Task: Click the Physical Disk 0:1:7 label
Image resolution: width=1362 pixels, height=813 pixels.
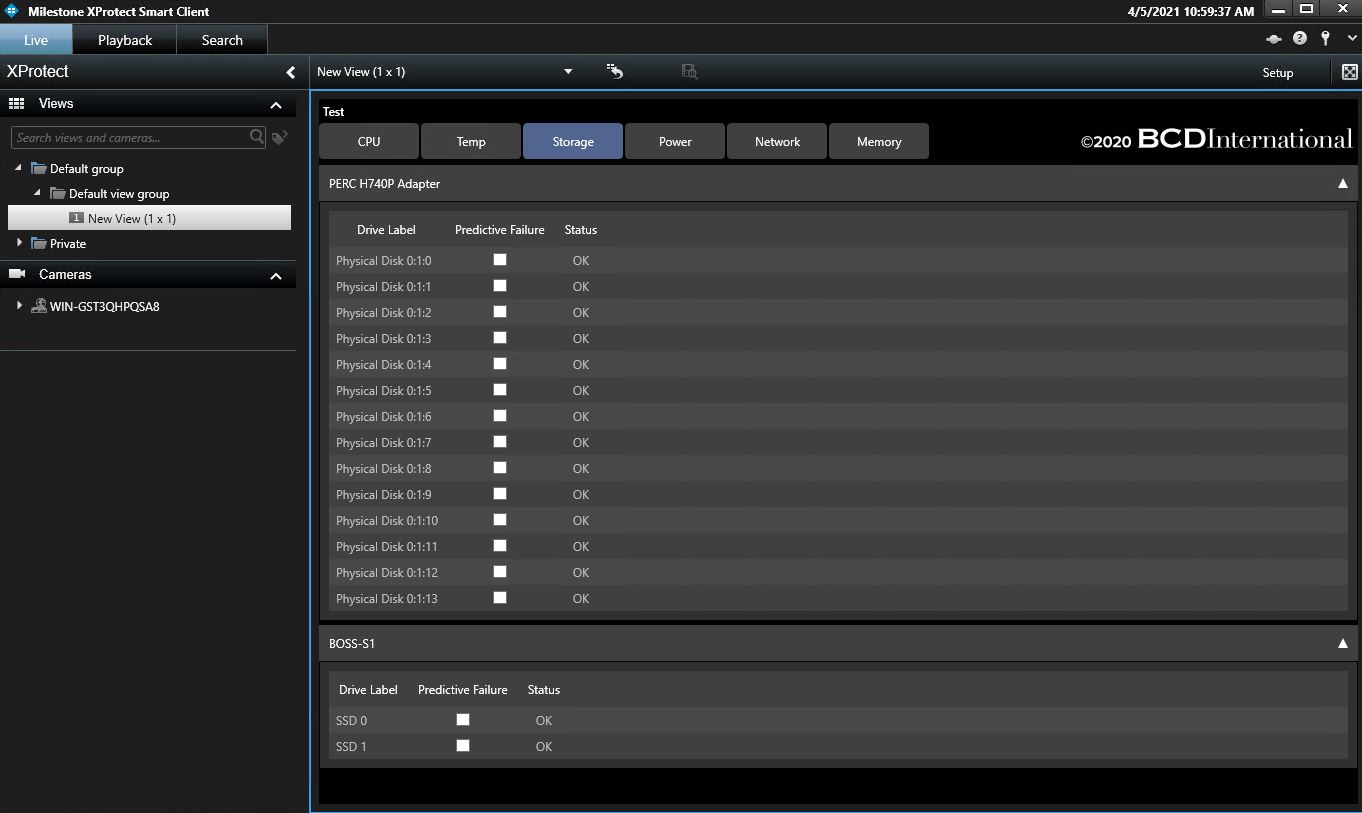Action: pyautogui.click(x=384, y=442)
